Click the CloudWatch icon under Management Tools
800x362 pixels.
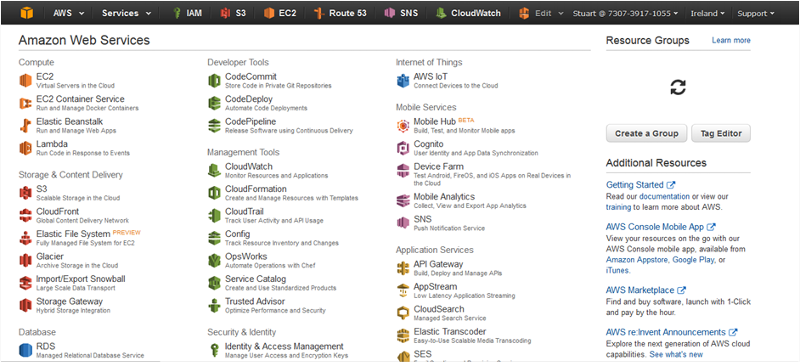click(214, 170)
